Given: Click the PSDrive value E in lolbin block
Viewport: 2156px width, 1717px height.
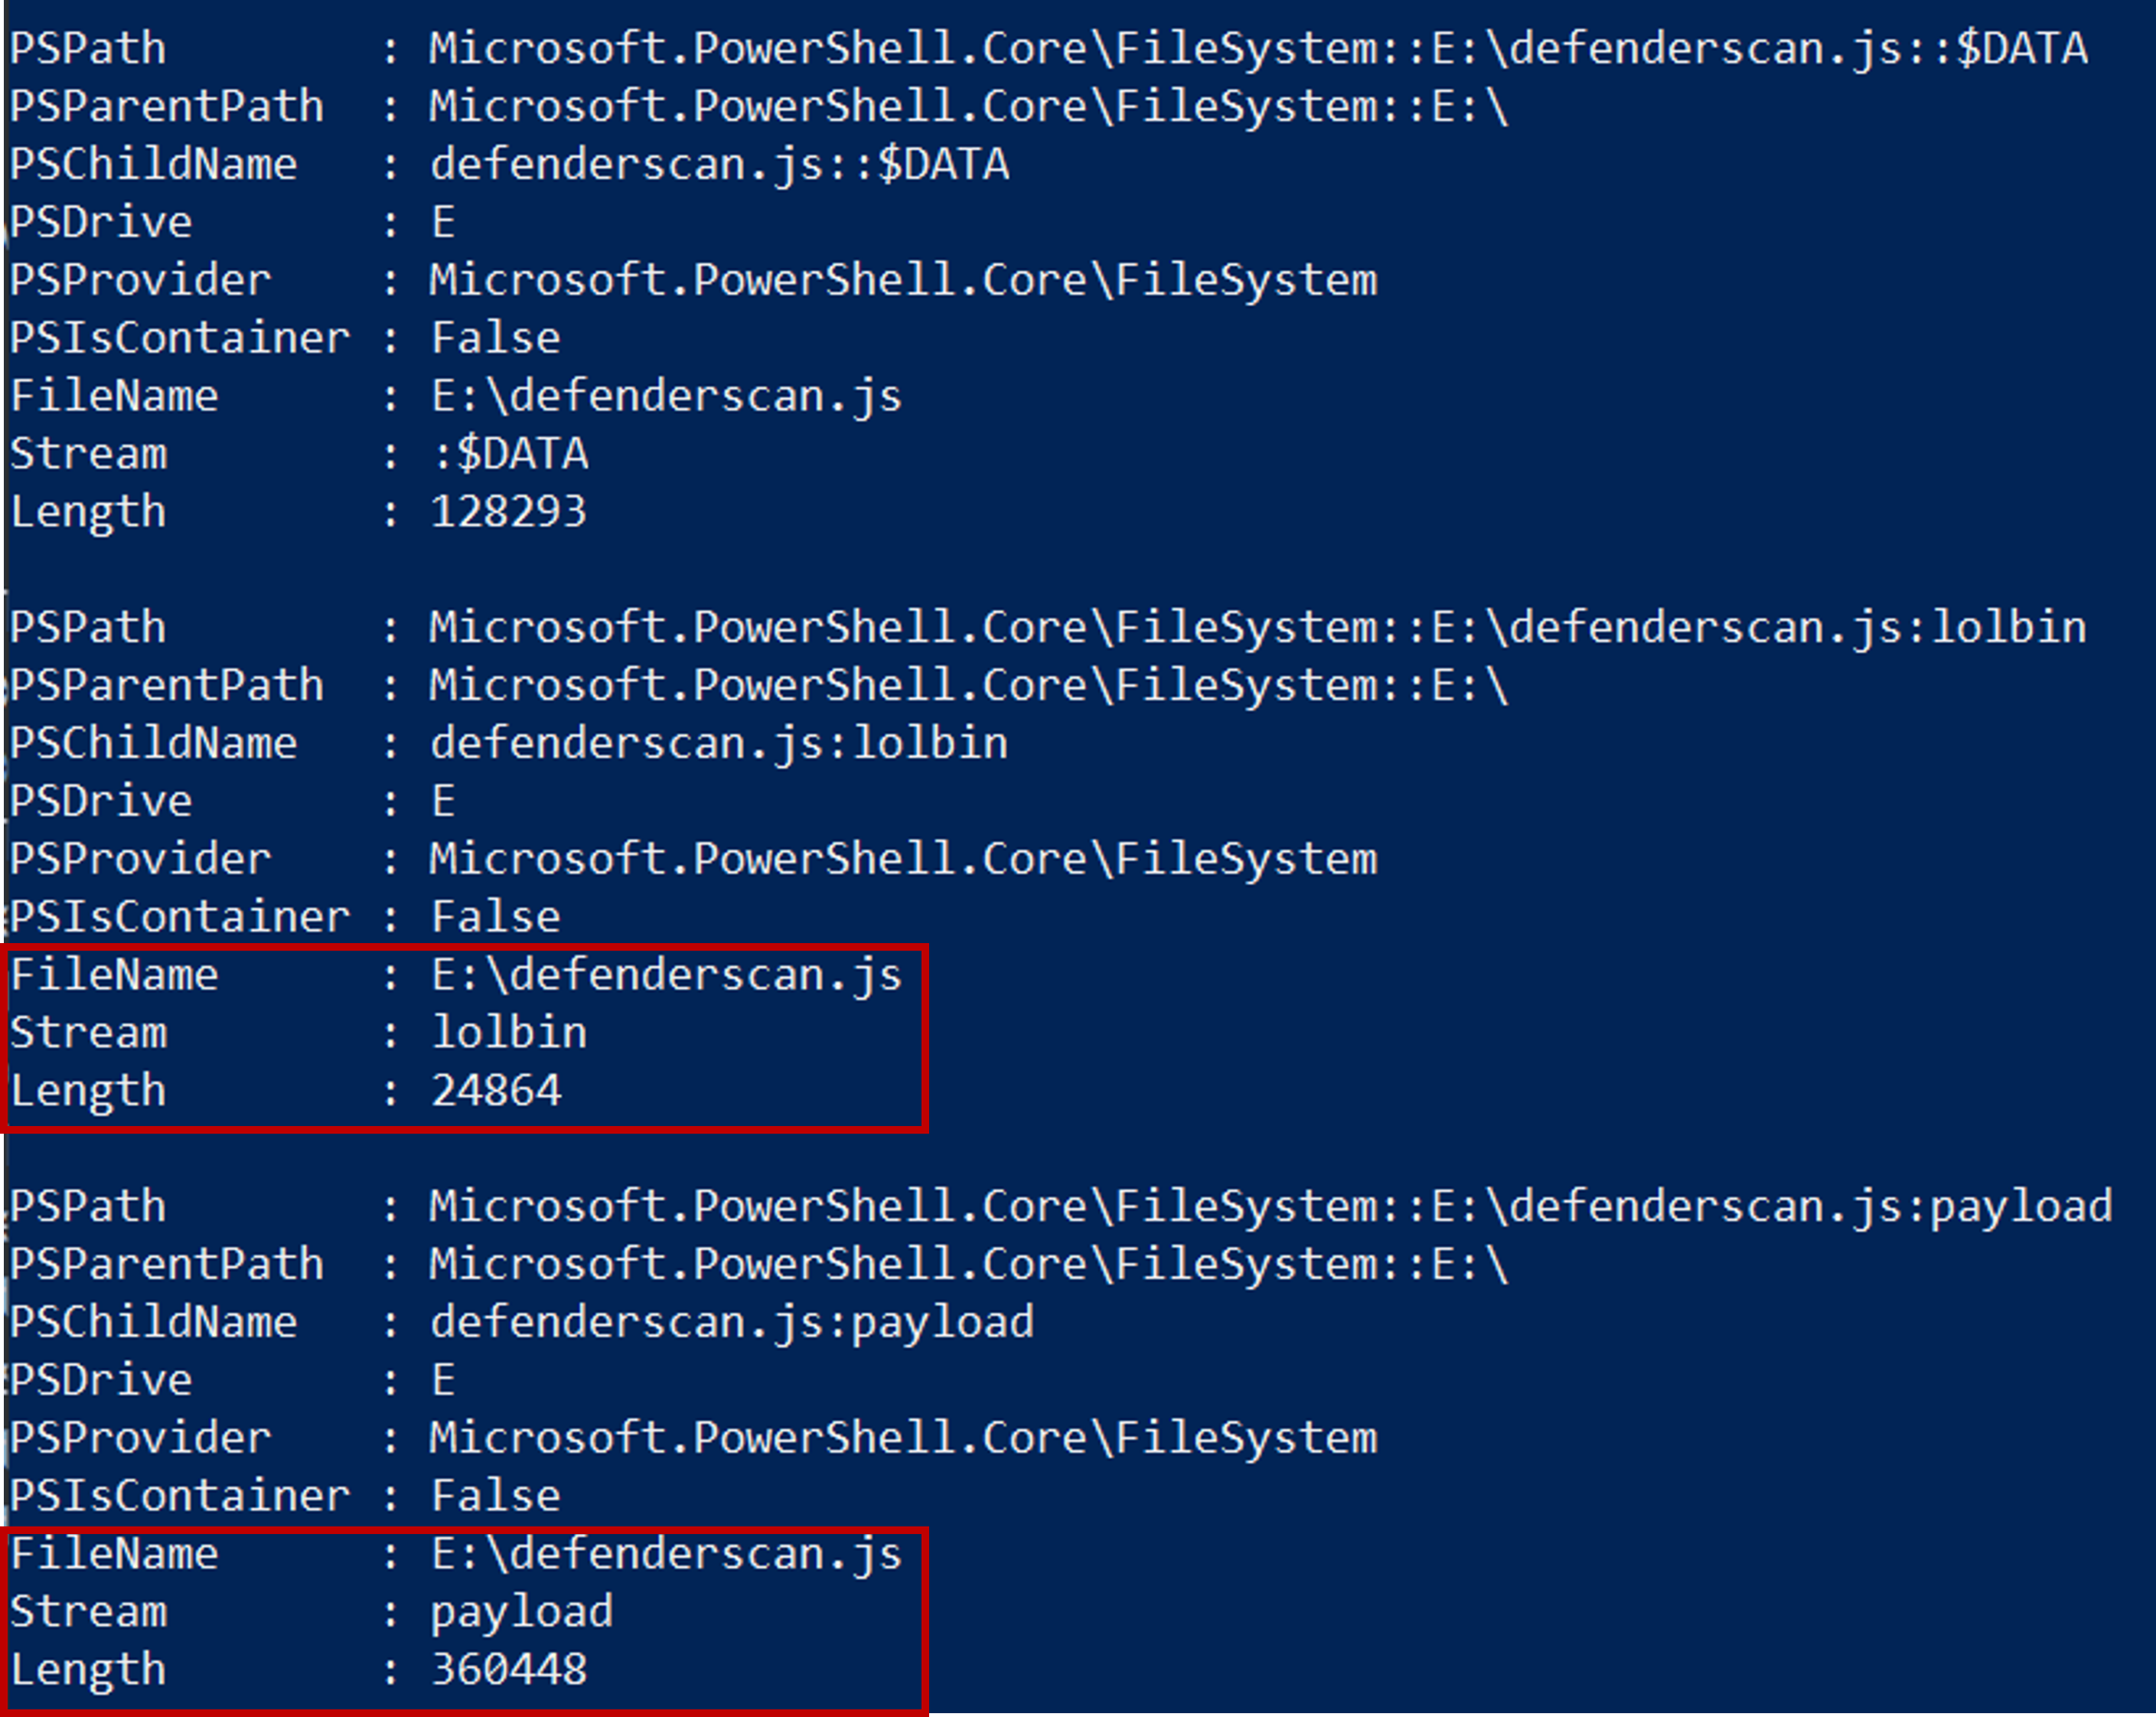Looking at the screenshot, I should pyautogui.click(x=443, y=801).
